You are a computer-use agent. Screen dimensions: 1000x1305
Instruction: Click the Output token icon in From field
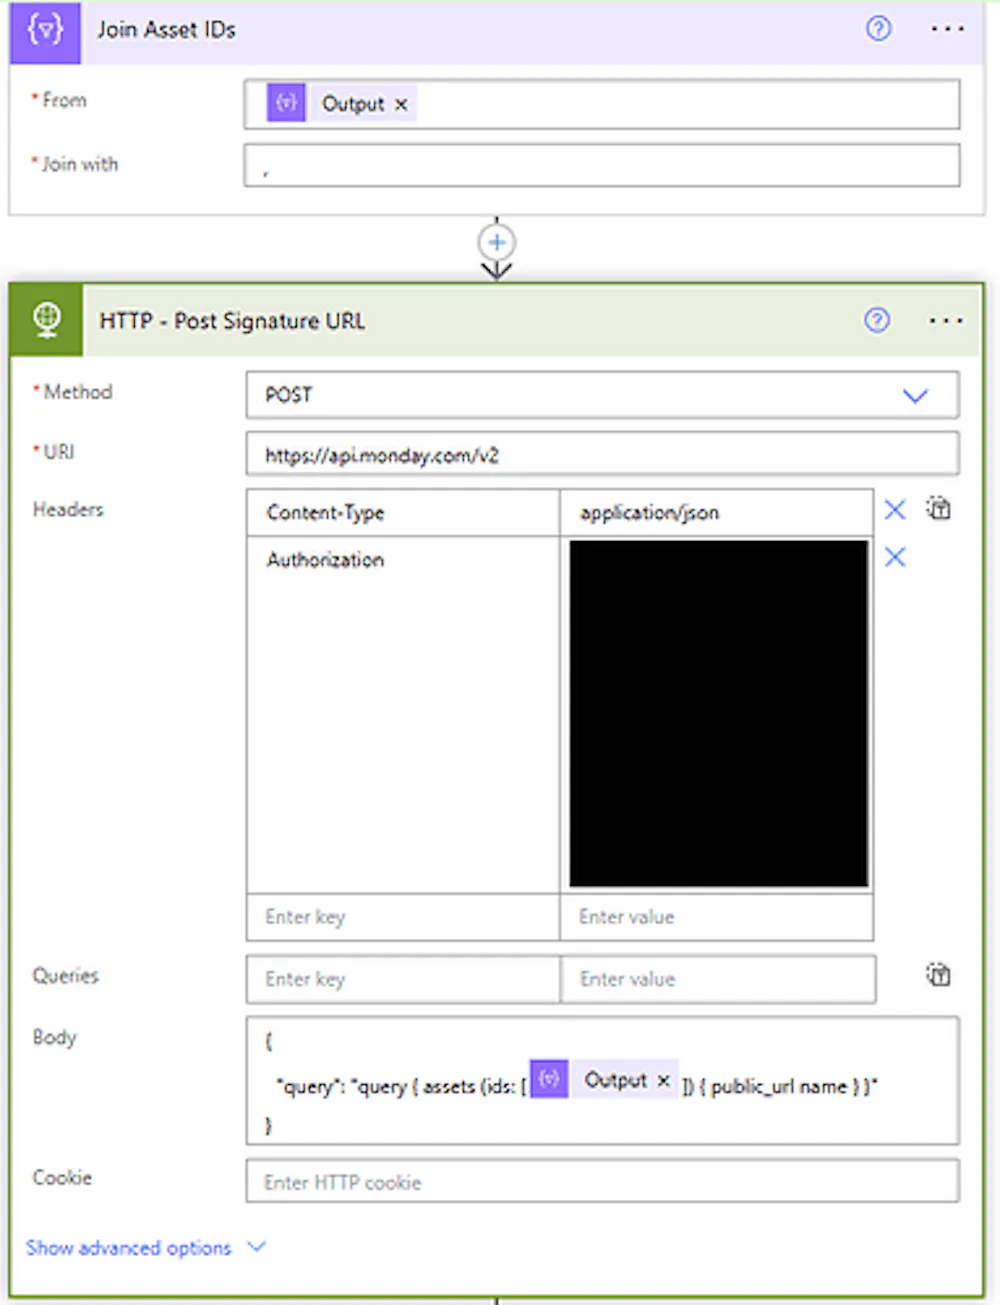pos(286,103)
